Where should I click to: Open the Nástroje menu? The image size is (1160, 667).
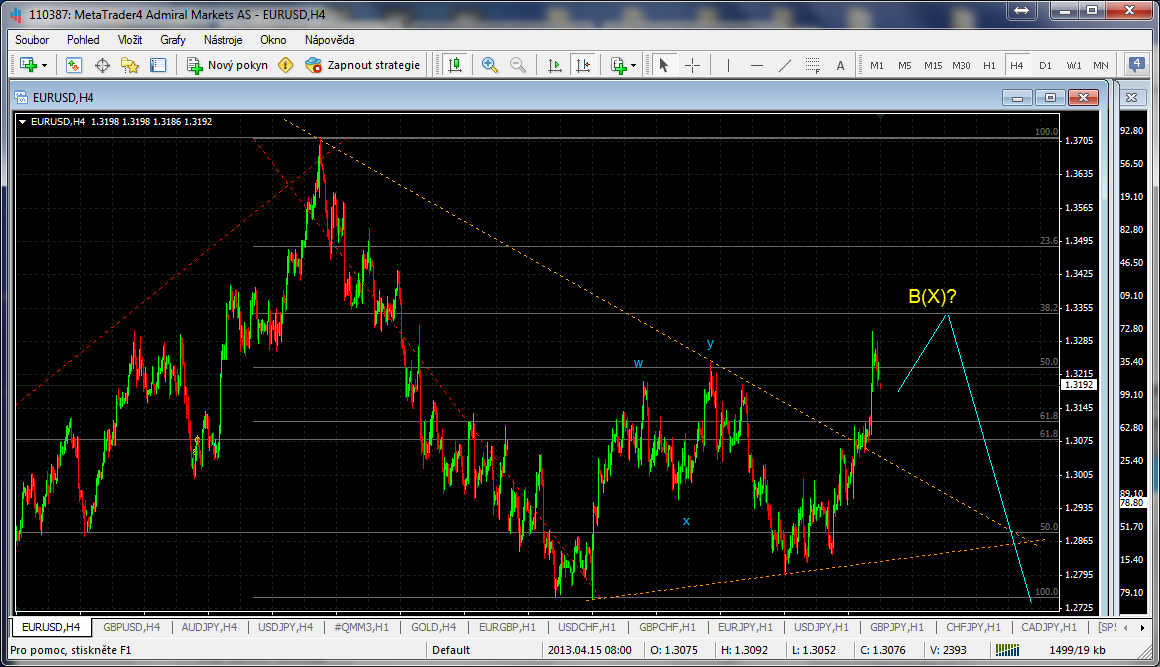[223, 40]
